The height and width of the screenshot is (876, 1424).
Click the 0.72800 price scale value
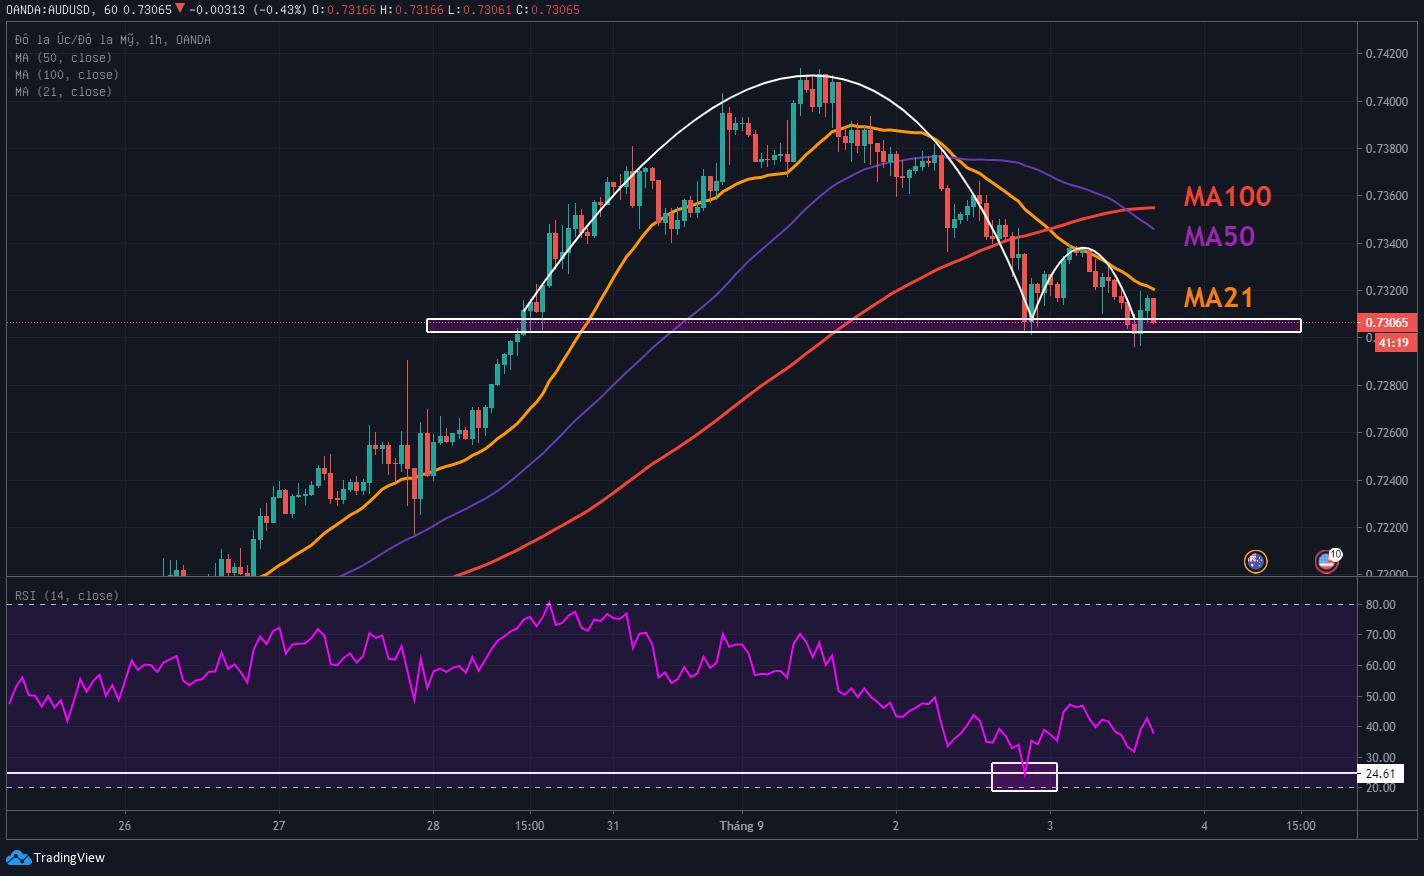click(1387, 386)
